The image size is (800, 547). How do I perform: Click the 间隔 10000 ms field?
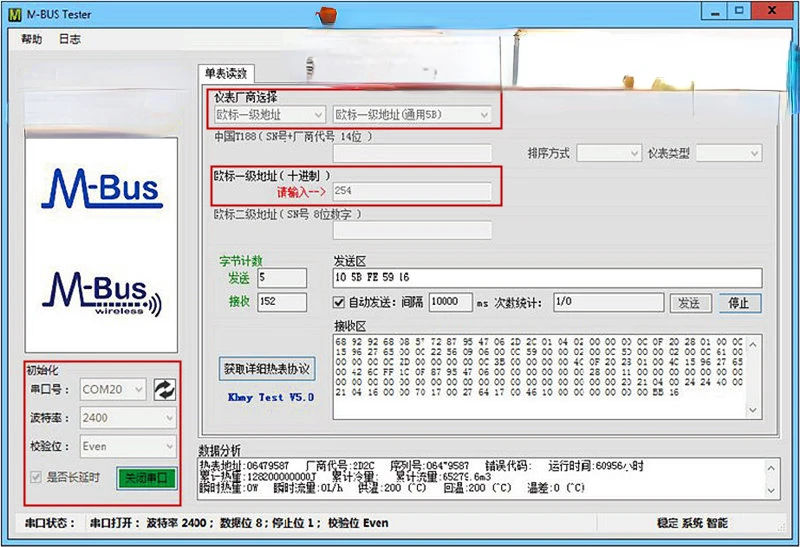[451, 302]
